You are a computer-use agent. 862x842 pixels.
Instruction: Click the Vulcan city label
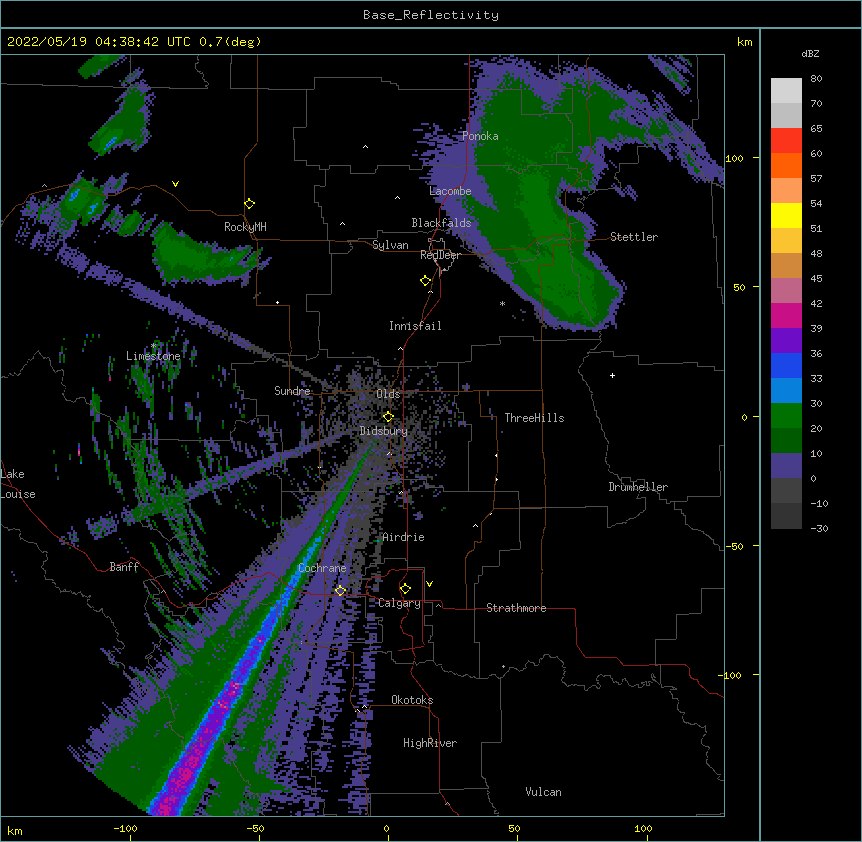(543, 792)
